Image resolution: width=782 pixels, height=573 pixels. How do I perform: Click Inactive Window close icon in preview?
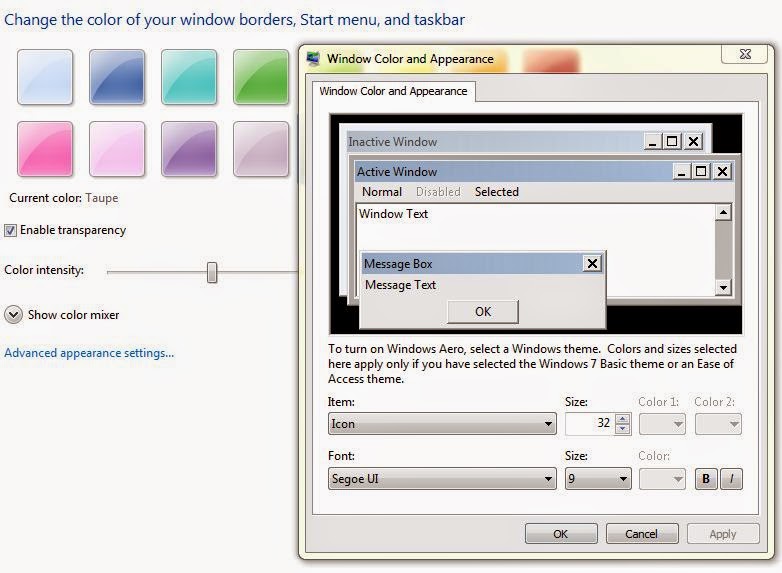693,142
